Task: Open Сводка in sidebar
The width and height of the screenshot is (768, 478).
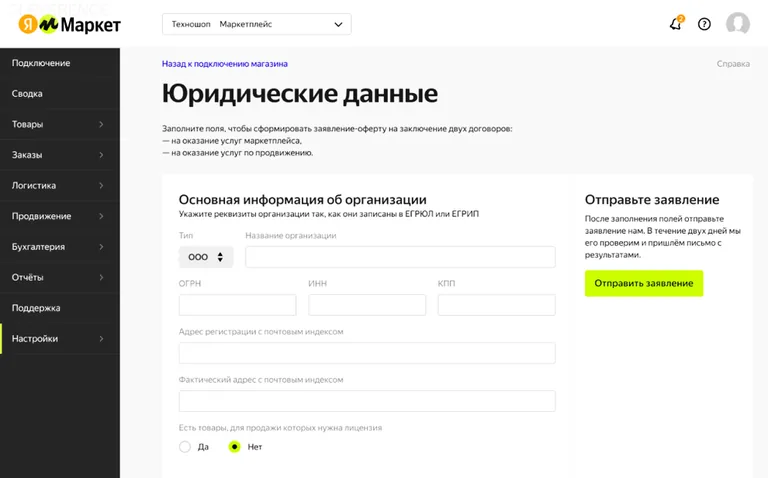Action: coord(60,94)
